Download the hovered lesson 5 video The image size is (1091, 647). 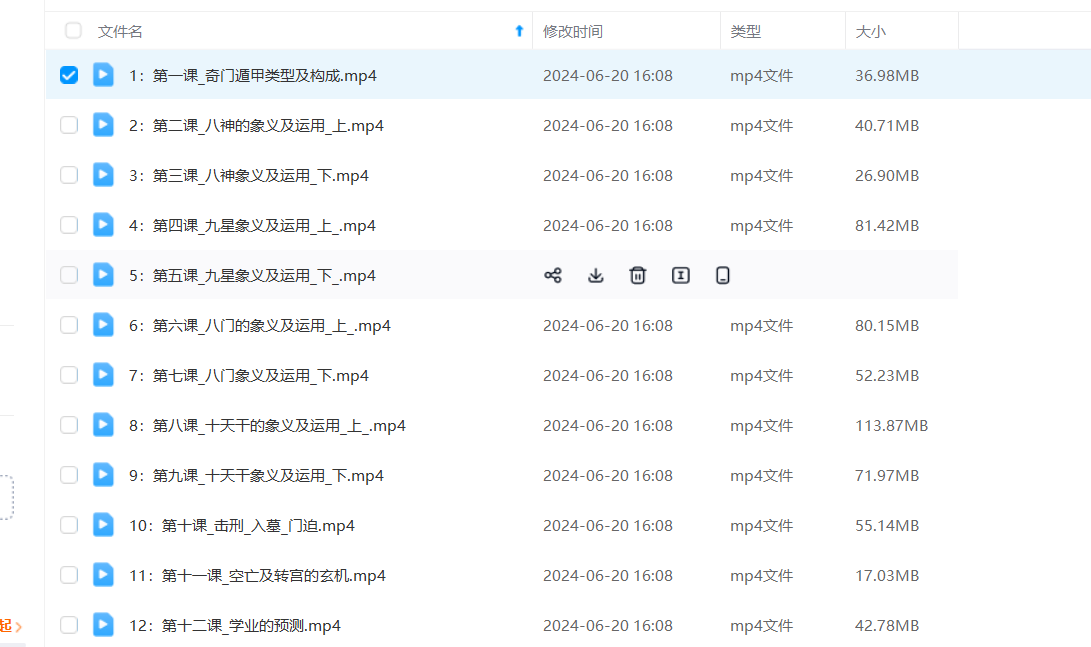(x=595, y=275)
